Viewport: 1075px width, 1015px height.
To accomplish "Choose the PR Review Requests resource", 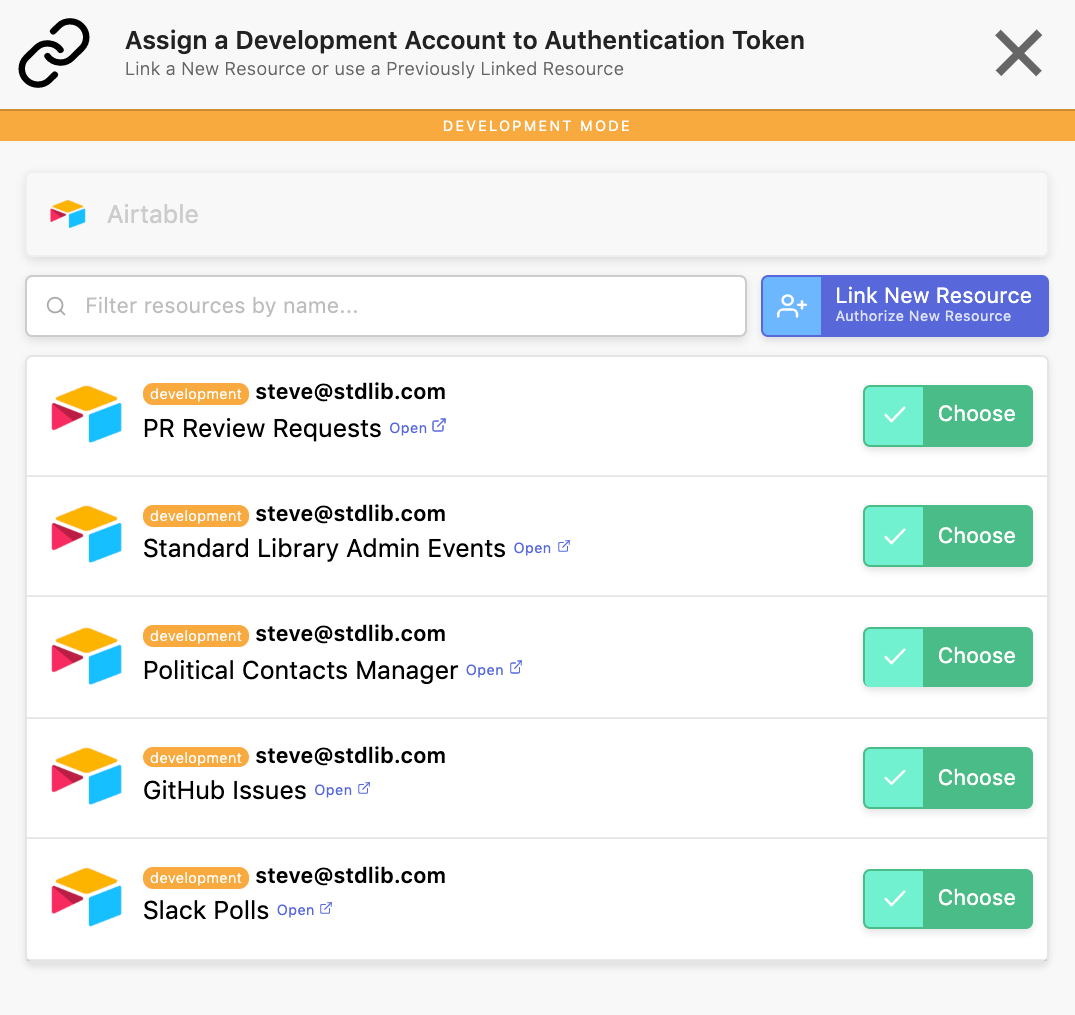I will click(x=947, y=416).
